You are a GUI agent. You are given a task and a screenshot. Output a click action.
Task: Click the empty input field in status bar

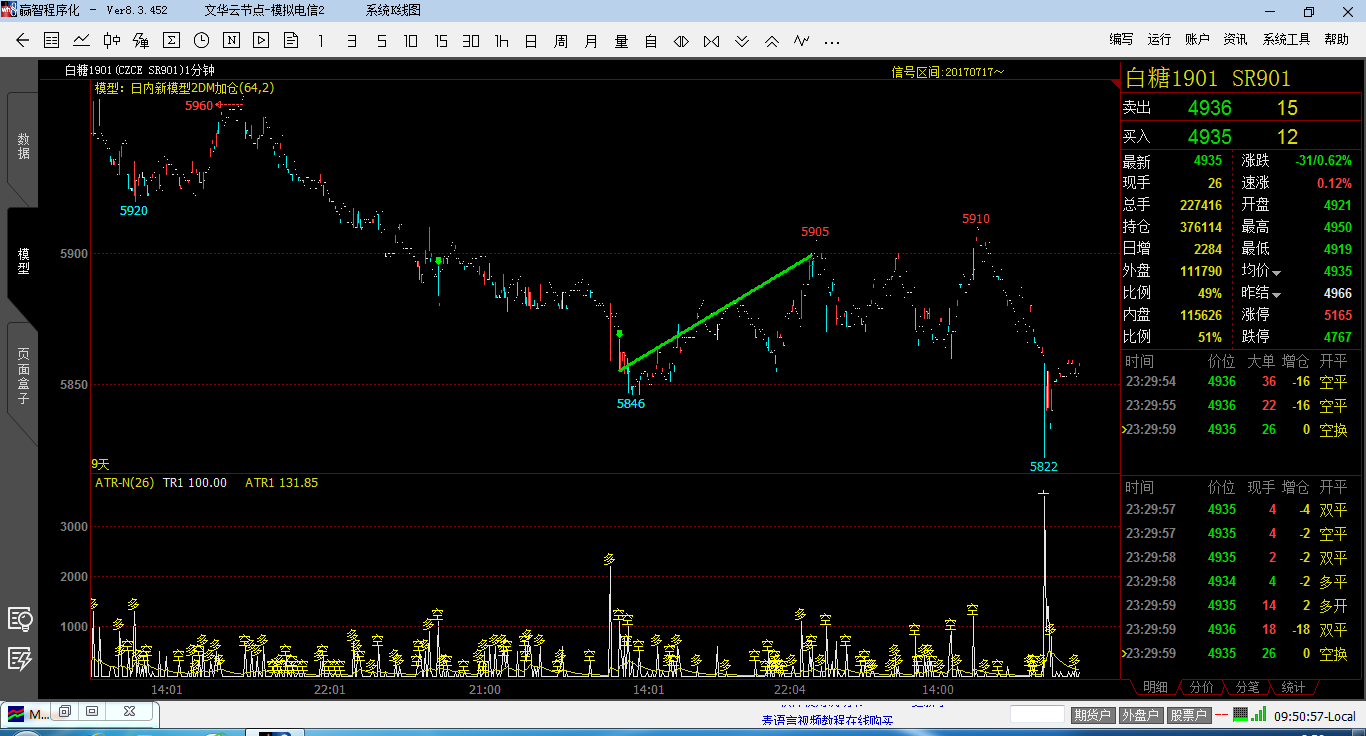point(1037,714)
